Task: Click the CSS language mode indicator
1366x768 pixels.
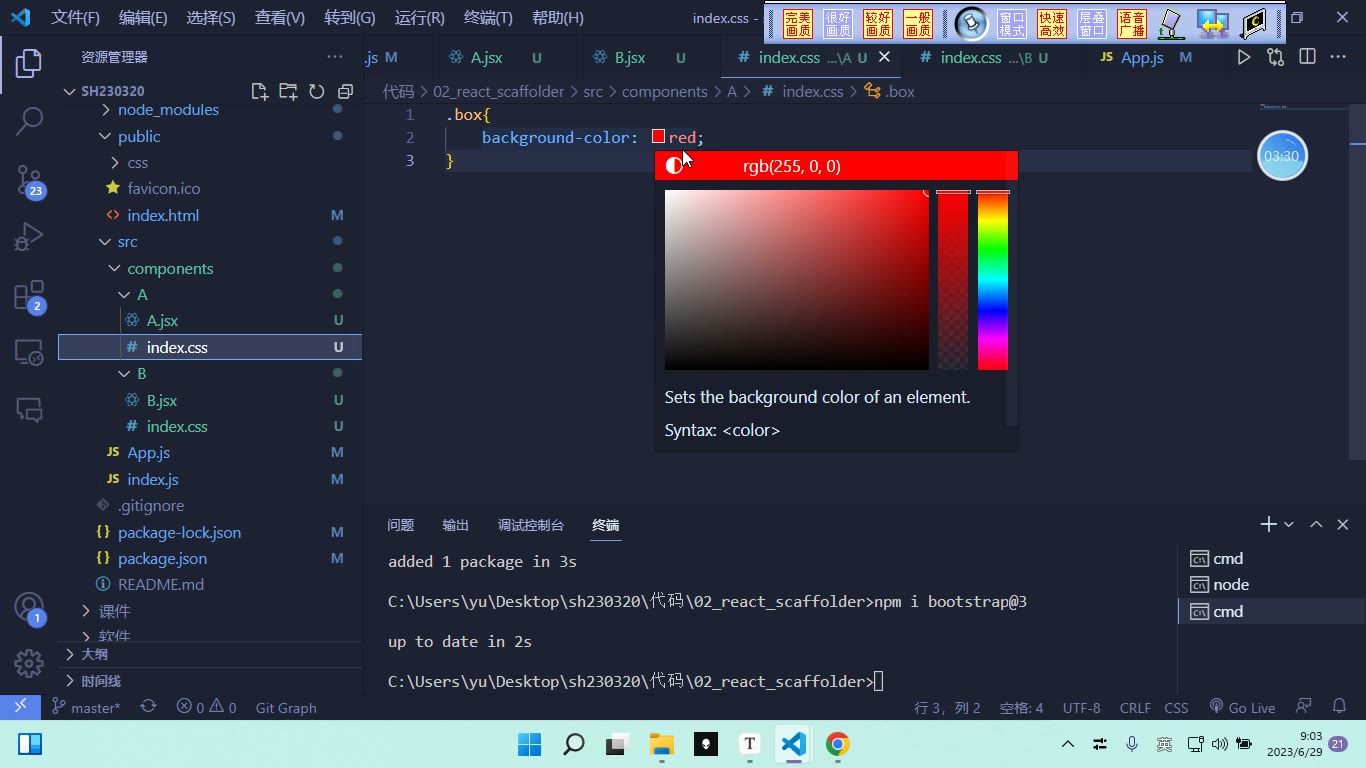Action: pyautogui.click(x=1176, y=707)
